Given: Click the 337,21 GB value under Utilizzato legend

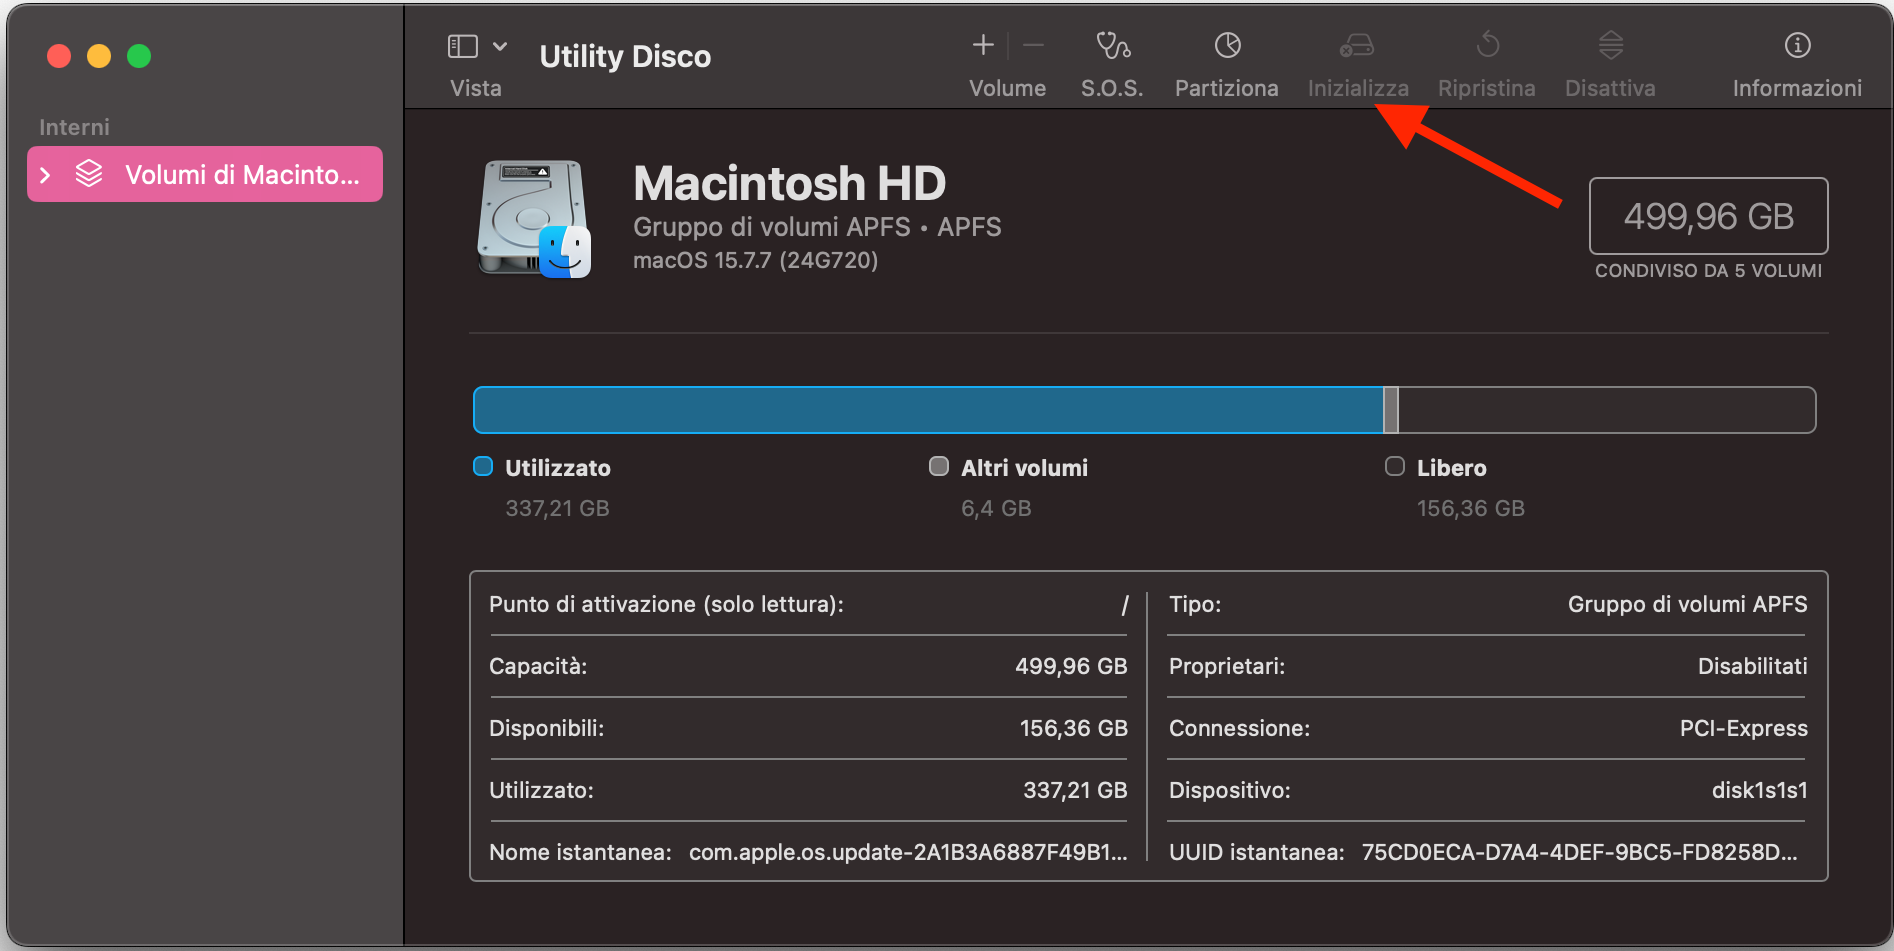Looking at the screenshot, I should (557, 508).
